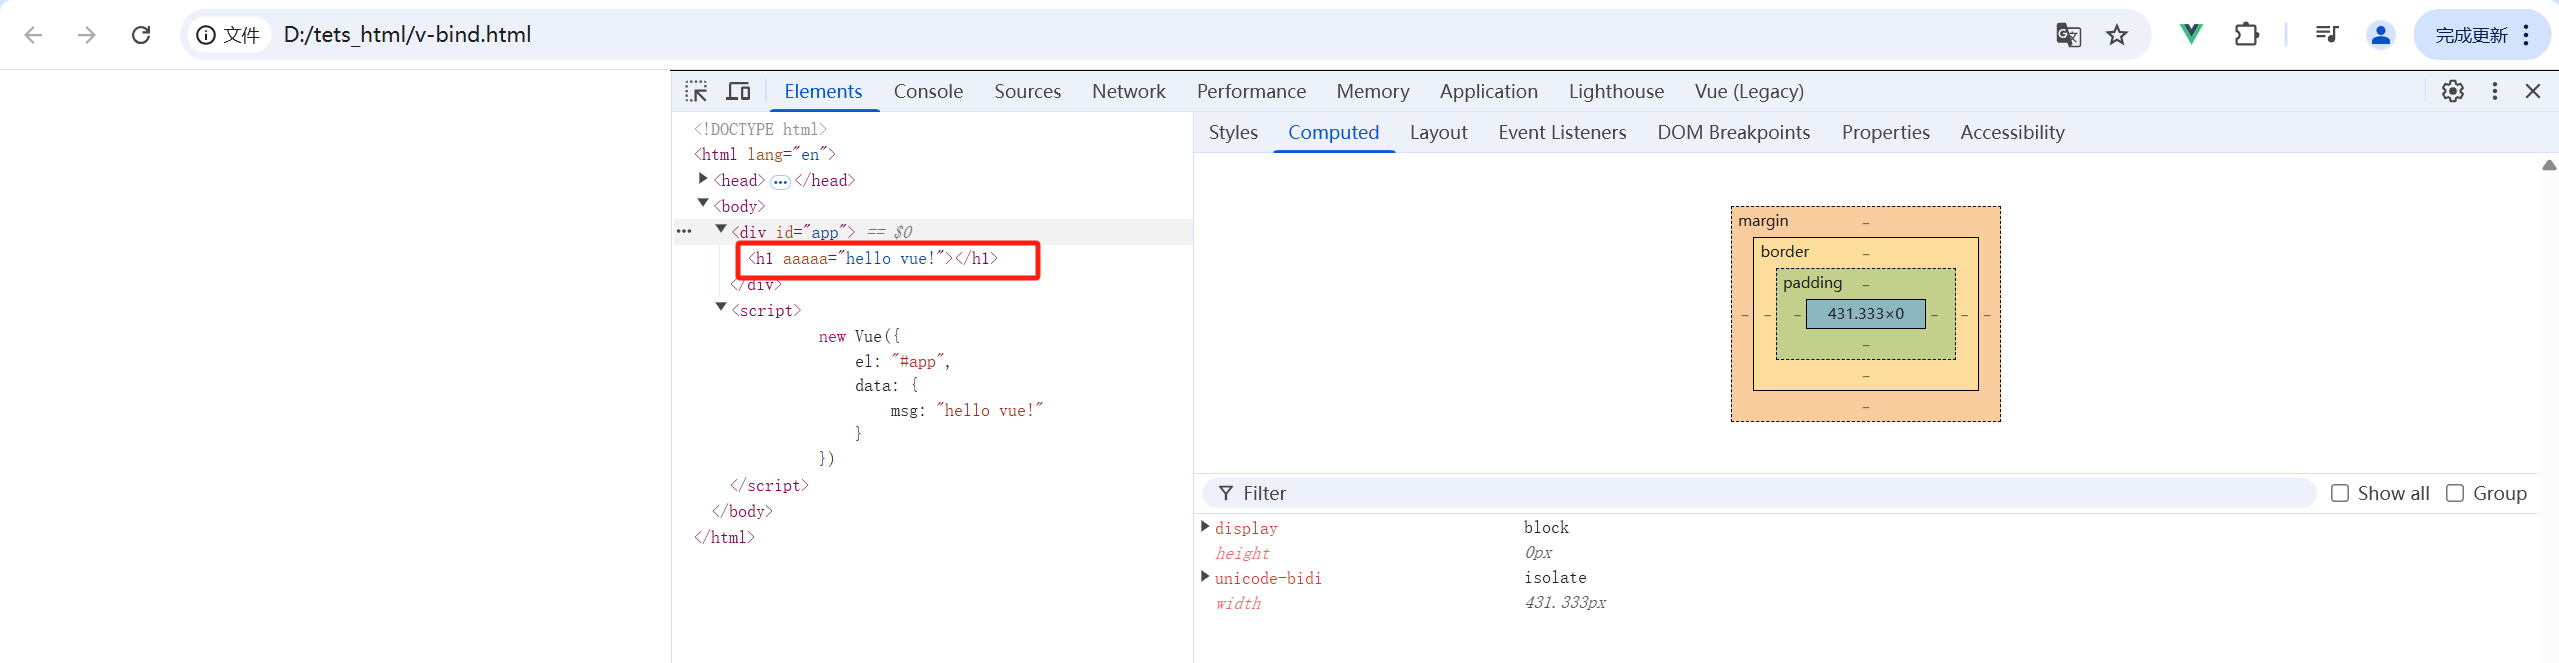Activate the inspect element picker icon
Viewport: 2559px width, 663px height.
coord(696,91)
